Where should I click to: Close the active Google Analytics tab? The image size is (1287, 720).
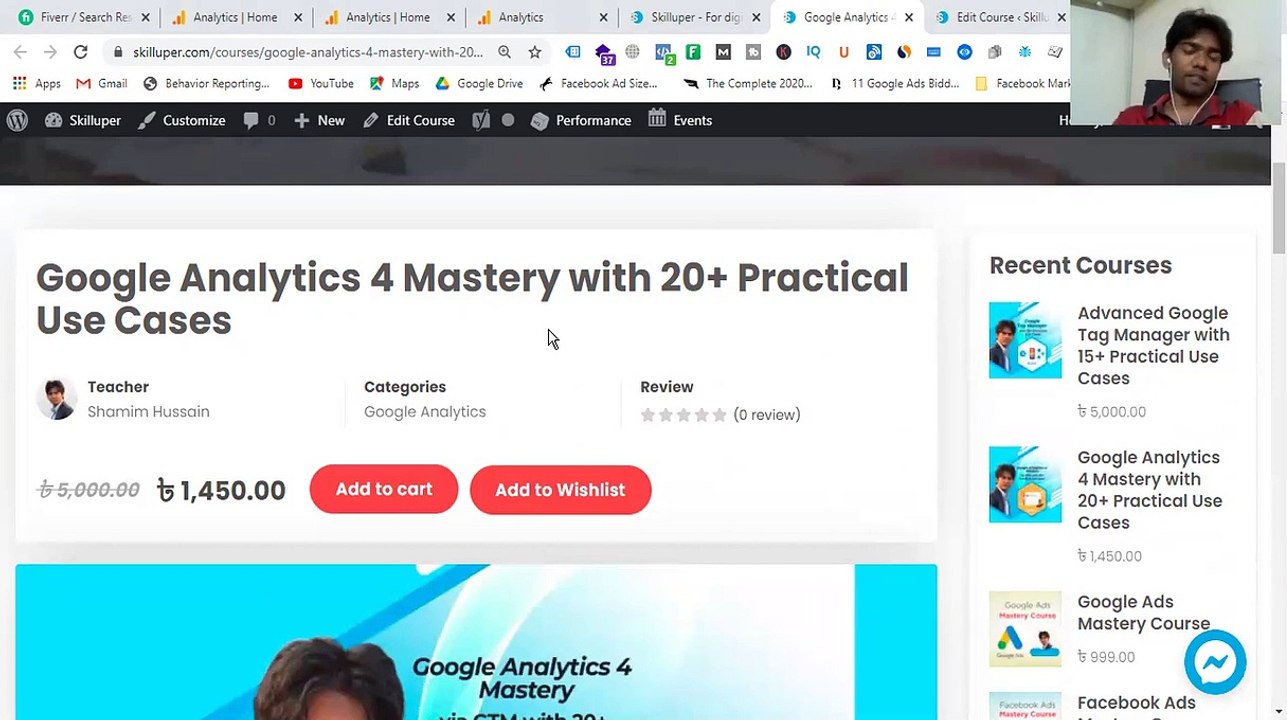click(909, 17)
